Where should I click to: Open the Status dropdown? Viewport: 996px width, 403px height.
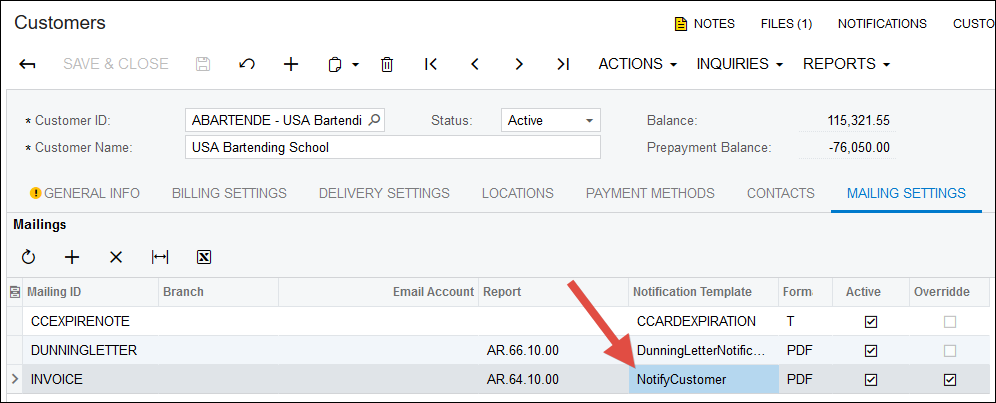[550, 120]
